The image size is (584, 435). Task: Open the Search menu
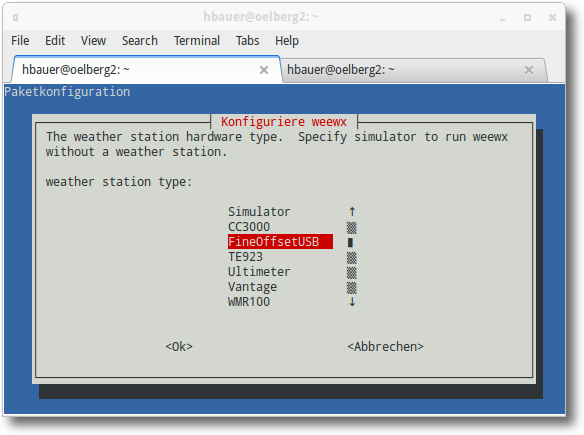(140, 40)
